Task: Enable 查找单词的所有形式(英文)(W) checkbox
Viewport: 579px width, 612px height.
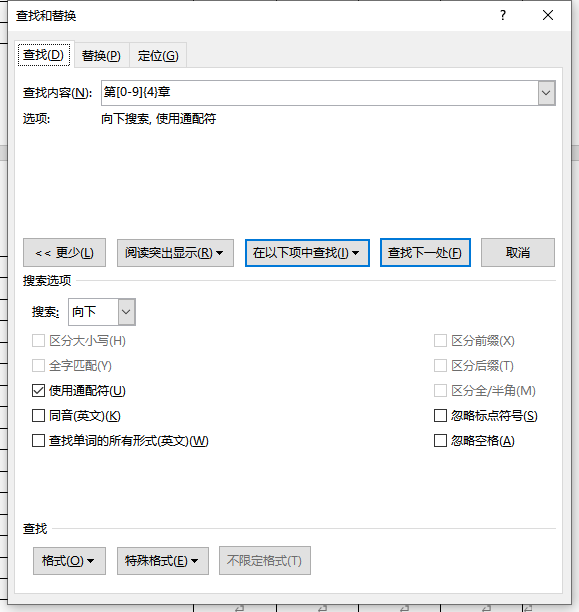Action: point(38,441)
